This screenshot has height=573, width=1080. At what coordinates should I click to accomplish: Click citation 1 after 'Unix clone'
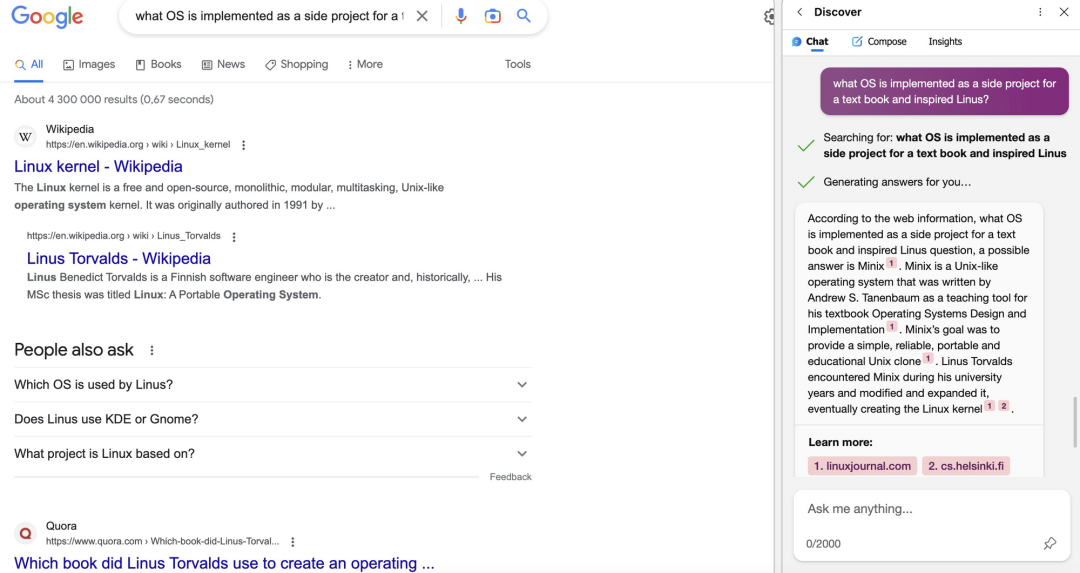[x=928, y=358]
